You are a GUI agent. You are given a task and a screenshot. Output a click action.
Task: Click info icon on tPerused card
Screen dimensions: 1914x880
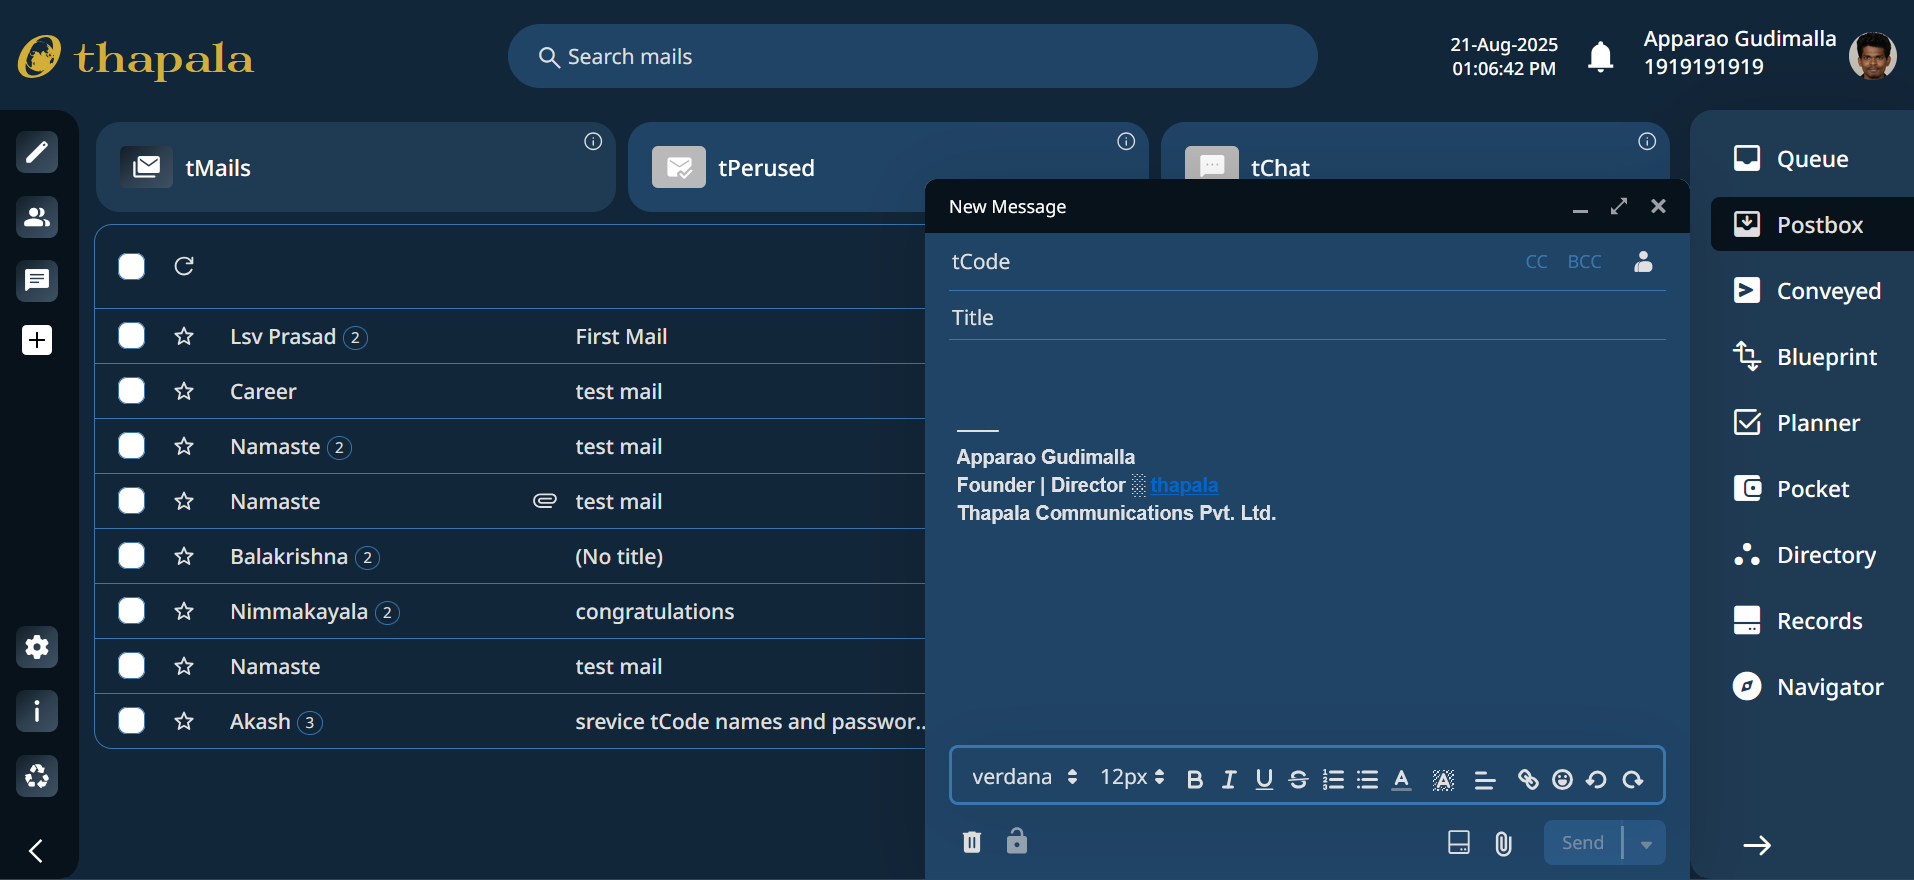coord(1126,141)
